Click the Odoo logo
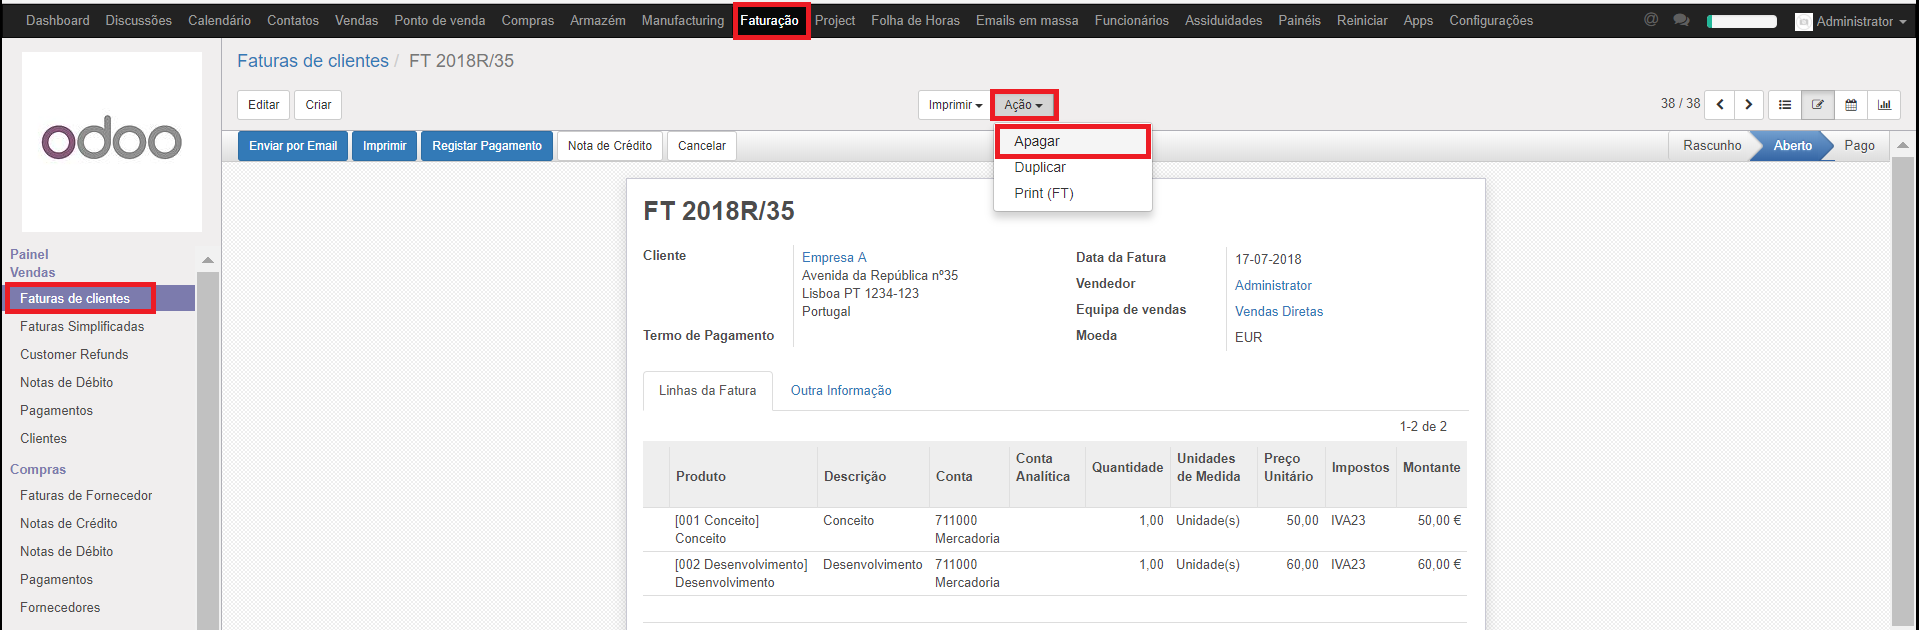The image size is (1919, 630). (111, 141)
